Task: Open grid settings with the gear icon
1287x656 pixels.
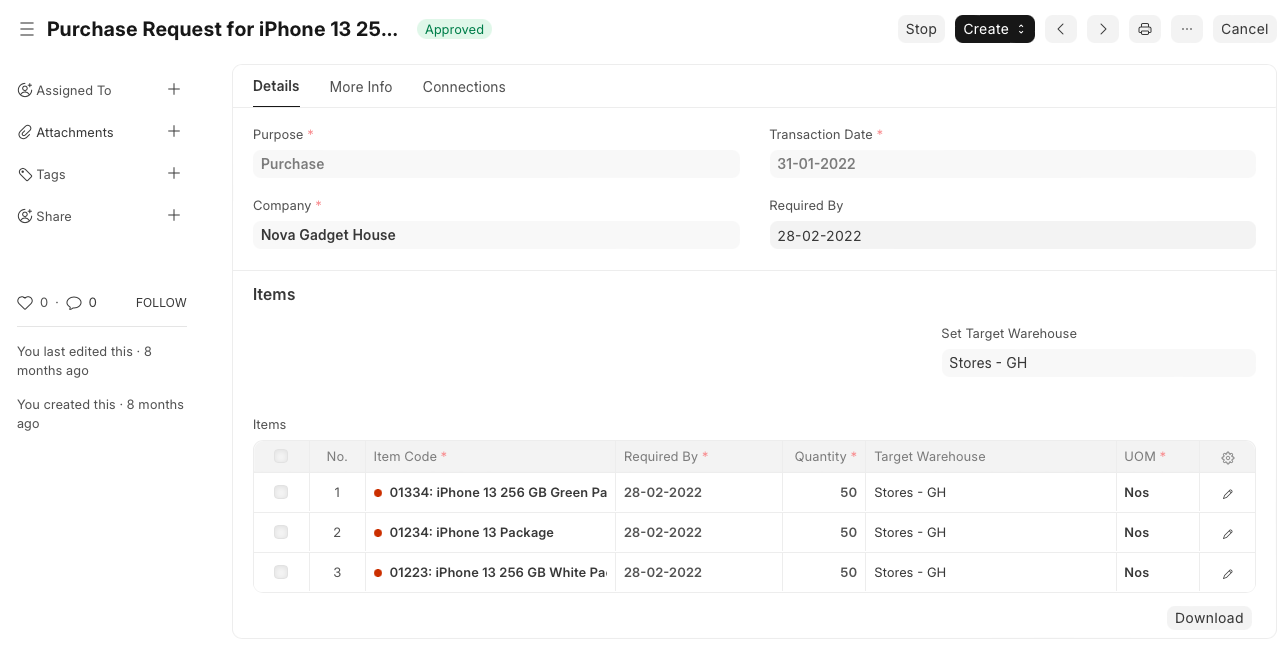Action: (x=1227, y=457)
